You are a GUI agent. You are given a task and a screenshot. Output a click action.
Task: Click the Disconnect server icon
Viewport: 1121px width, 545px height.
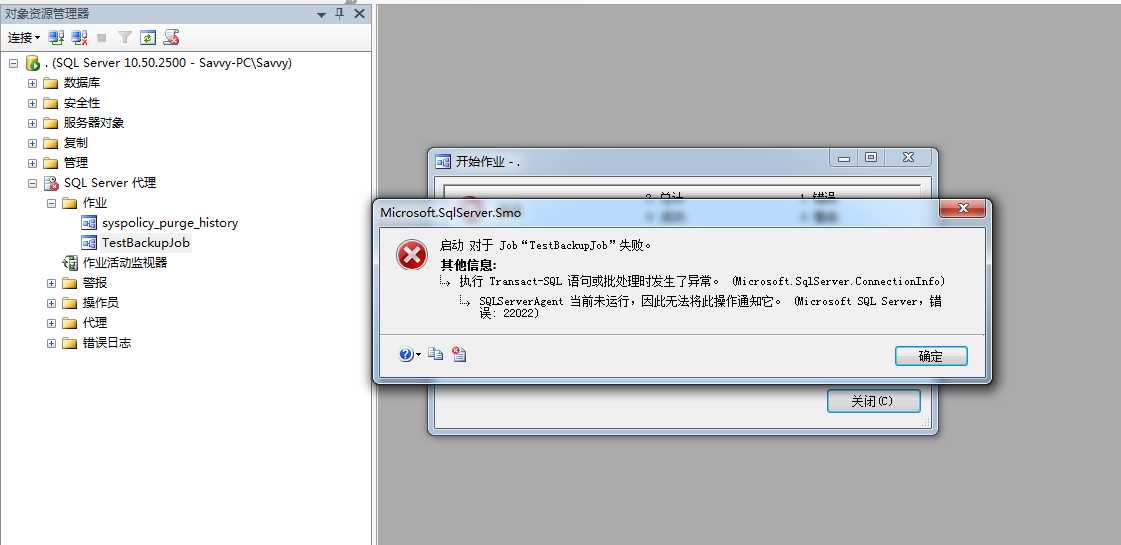pos(79,37)
